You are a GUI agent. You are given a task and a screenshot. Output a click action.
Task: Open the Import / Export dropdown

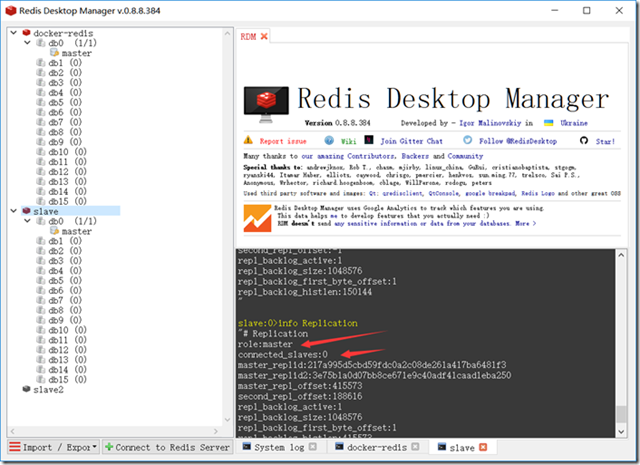tap(94, 447)
